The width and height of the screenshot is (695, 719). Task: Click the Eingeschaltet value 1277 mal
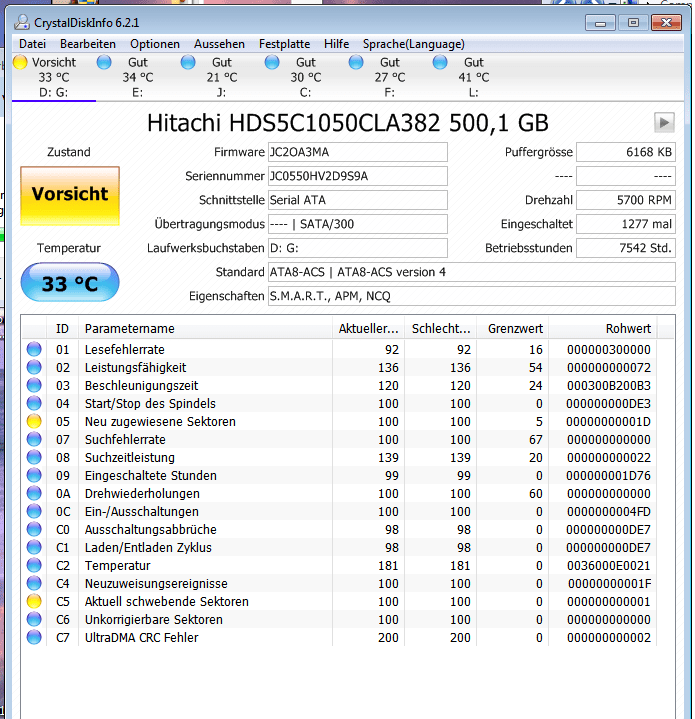click(x=626, y=224)
